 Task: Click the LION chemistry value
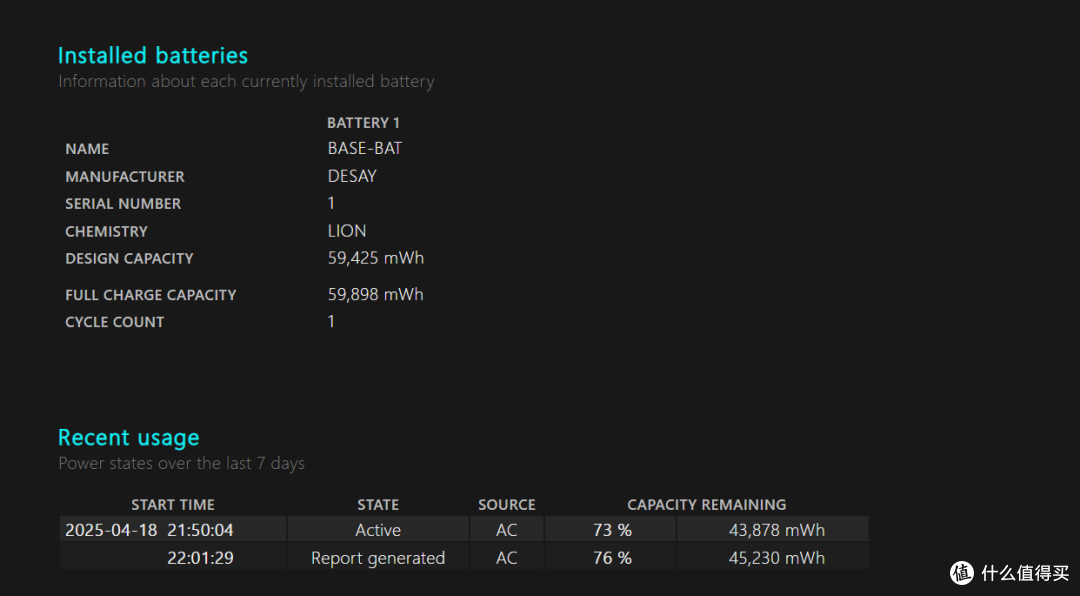tap(347, 231)
